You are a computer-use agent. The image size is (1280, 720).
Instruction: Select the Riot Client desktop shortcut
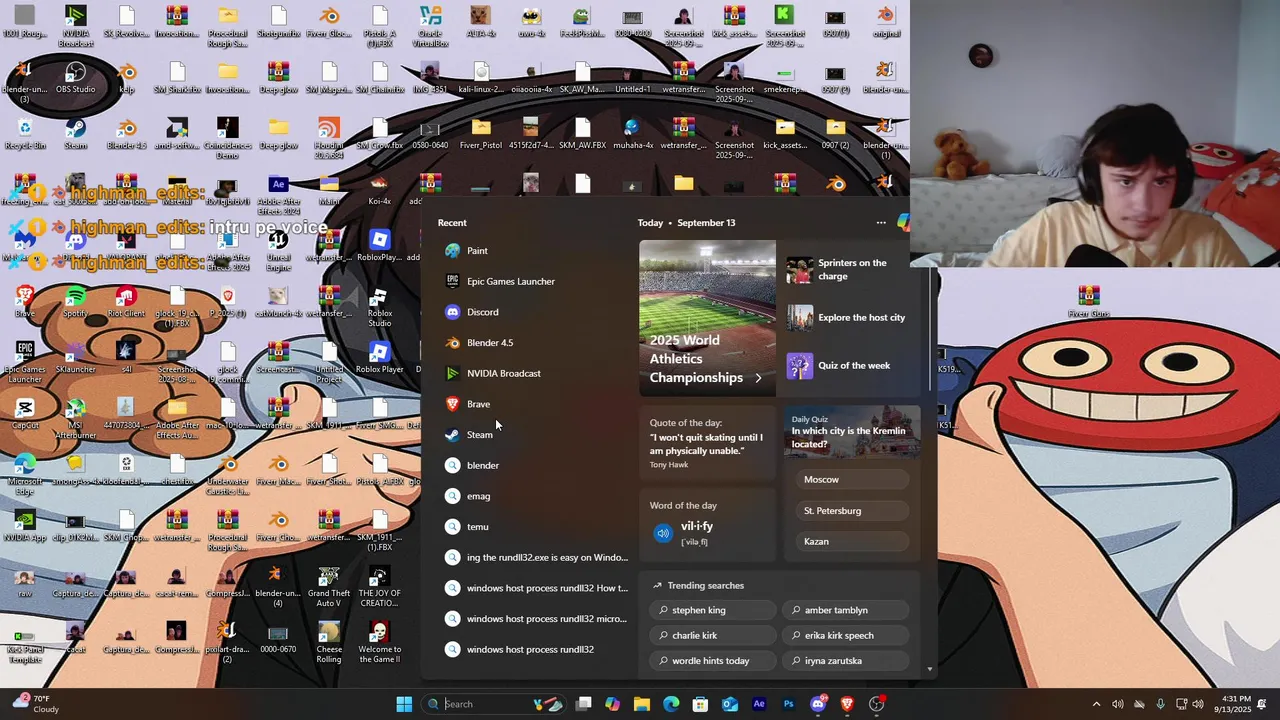[126, 302]
